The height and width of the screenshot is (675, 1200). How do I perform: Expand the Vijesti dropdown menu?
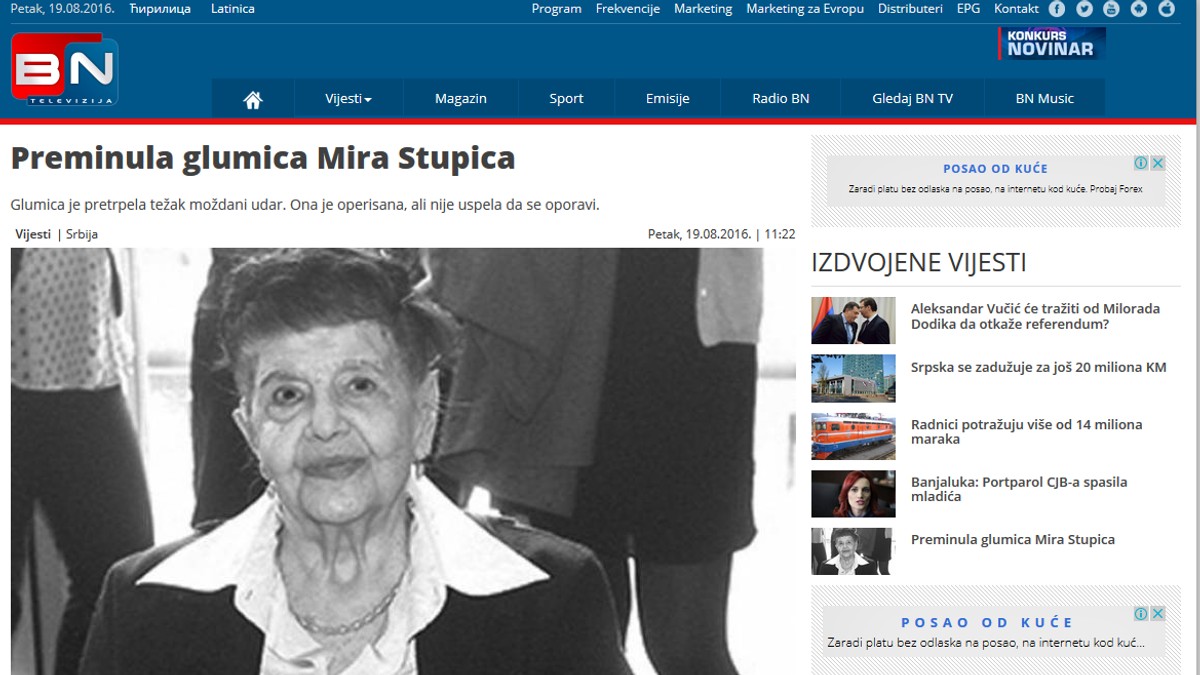click(x=347, y=97)
